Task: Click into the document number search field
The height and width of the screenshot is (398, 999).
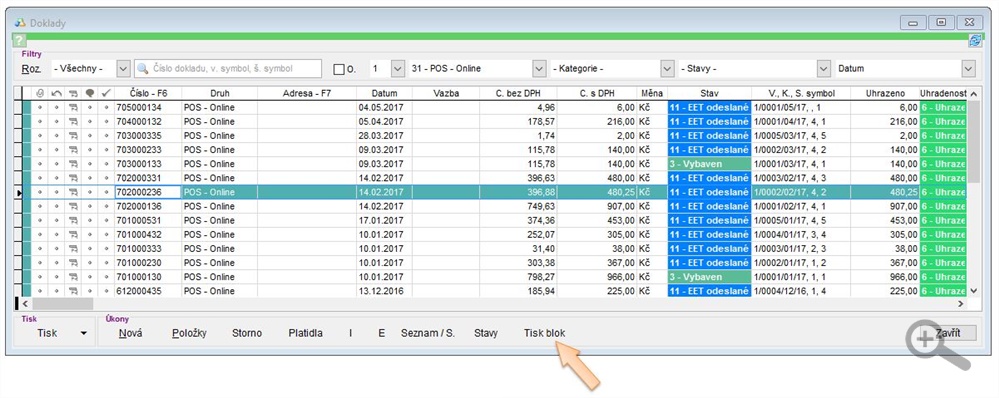Action: click(x=228, y=69)
